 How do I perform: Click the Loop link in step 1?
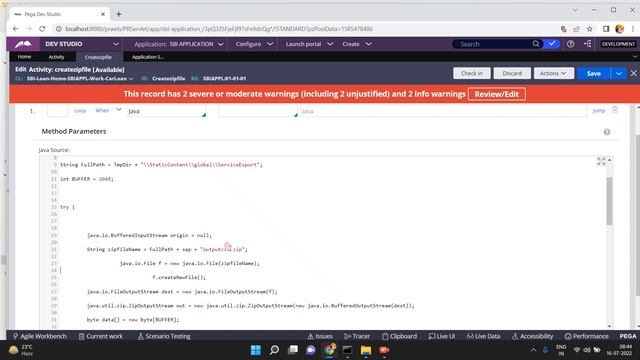click(x=80, y=111)
